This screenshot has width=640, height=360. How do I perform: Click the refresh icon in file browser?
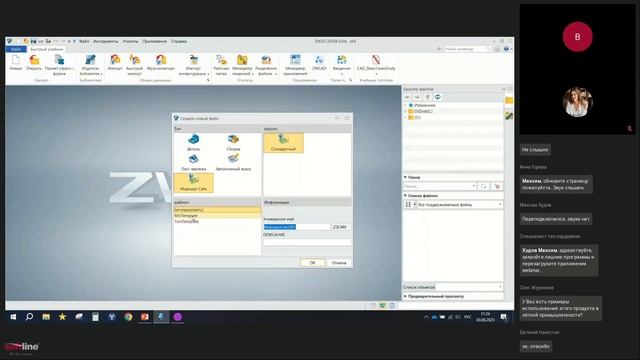(438, 97)
